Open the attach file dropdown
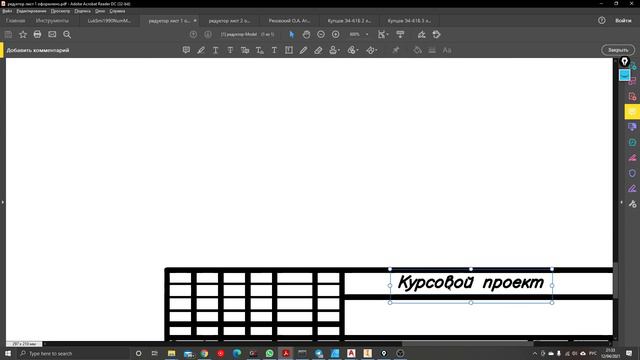The width and height of the screenshot is (640, 360). point(353,50)
